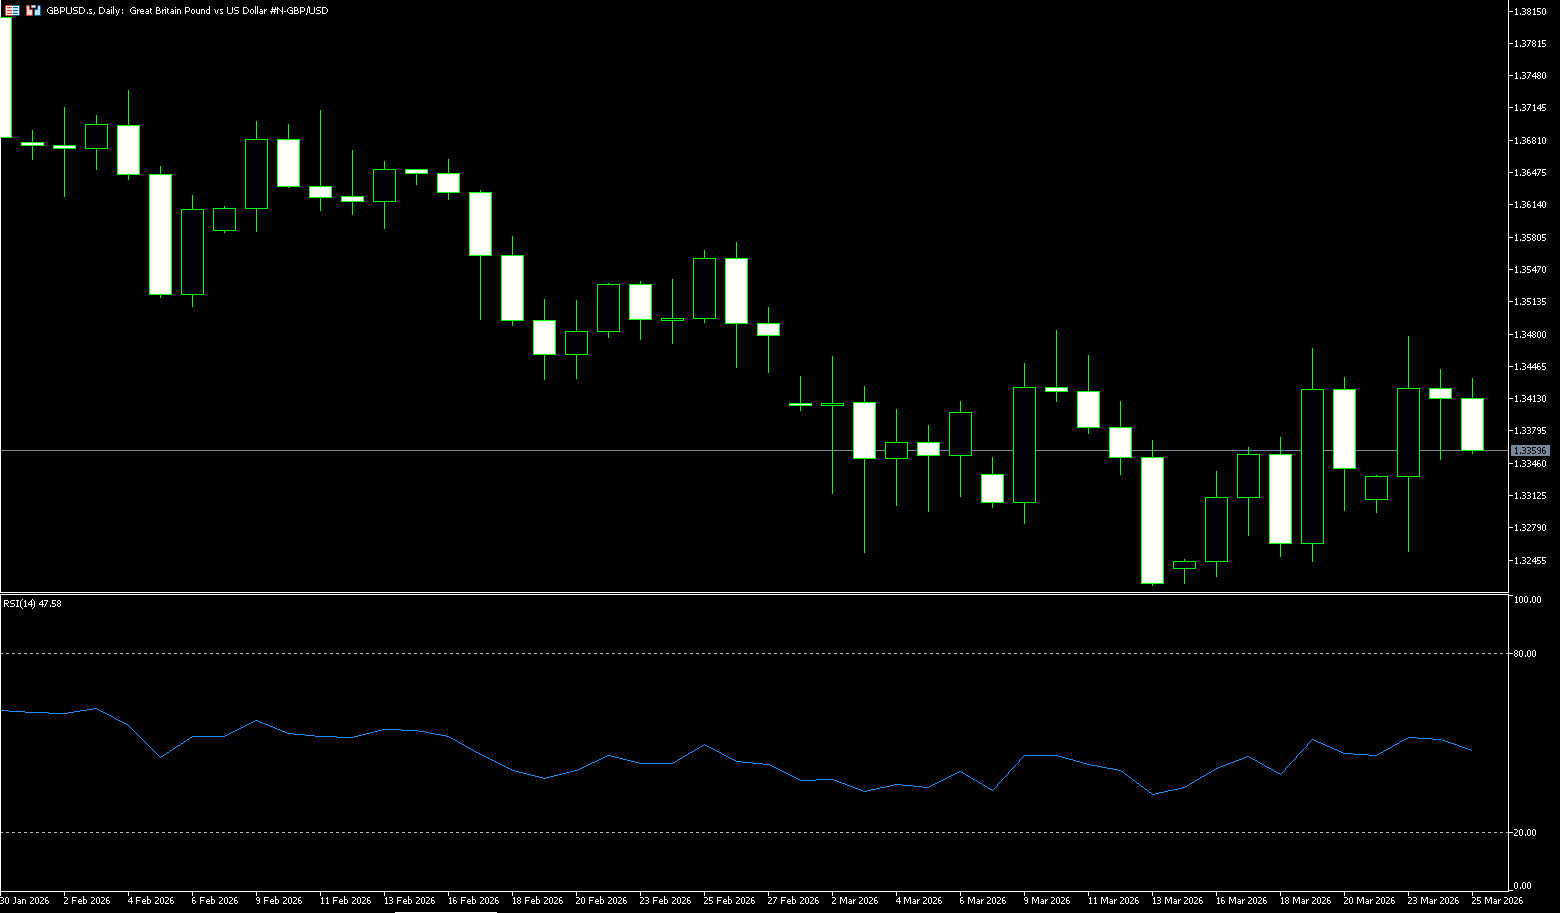The width and height of the screenshot is (1560, 913).
Task: Click the bar-chart icon left of GBPUSD.s title
Action: [32, 10]
